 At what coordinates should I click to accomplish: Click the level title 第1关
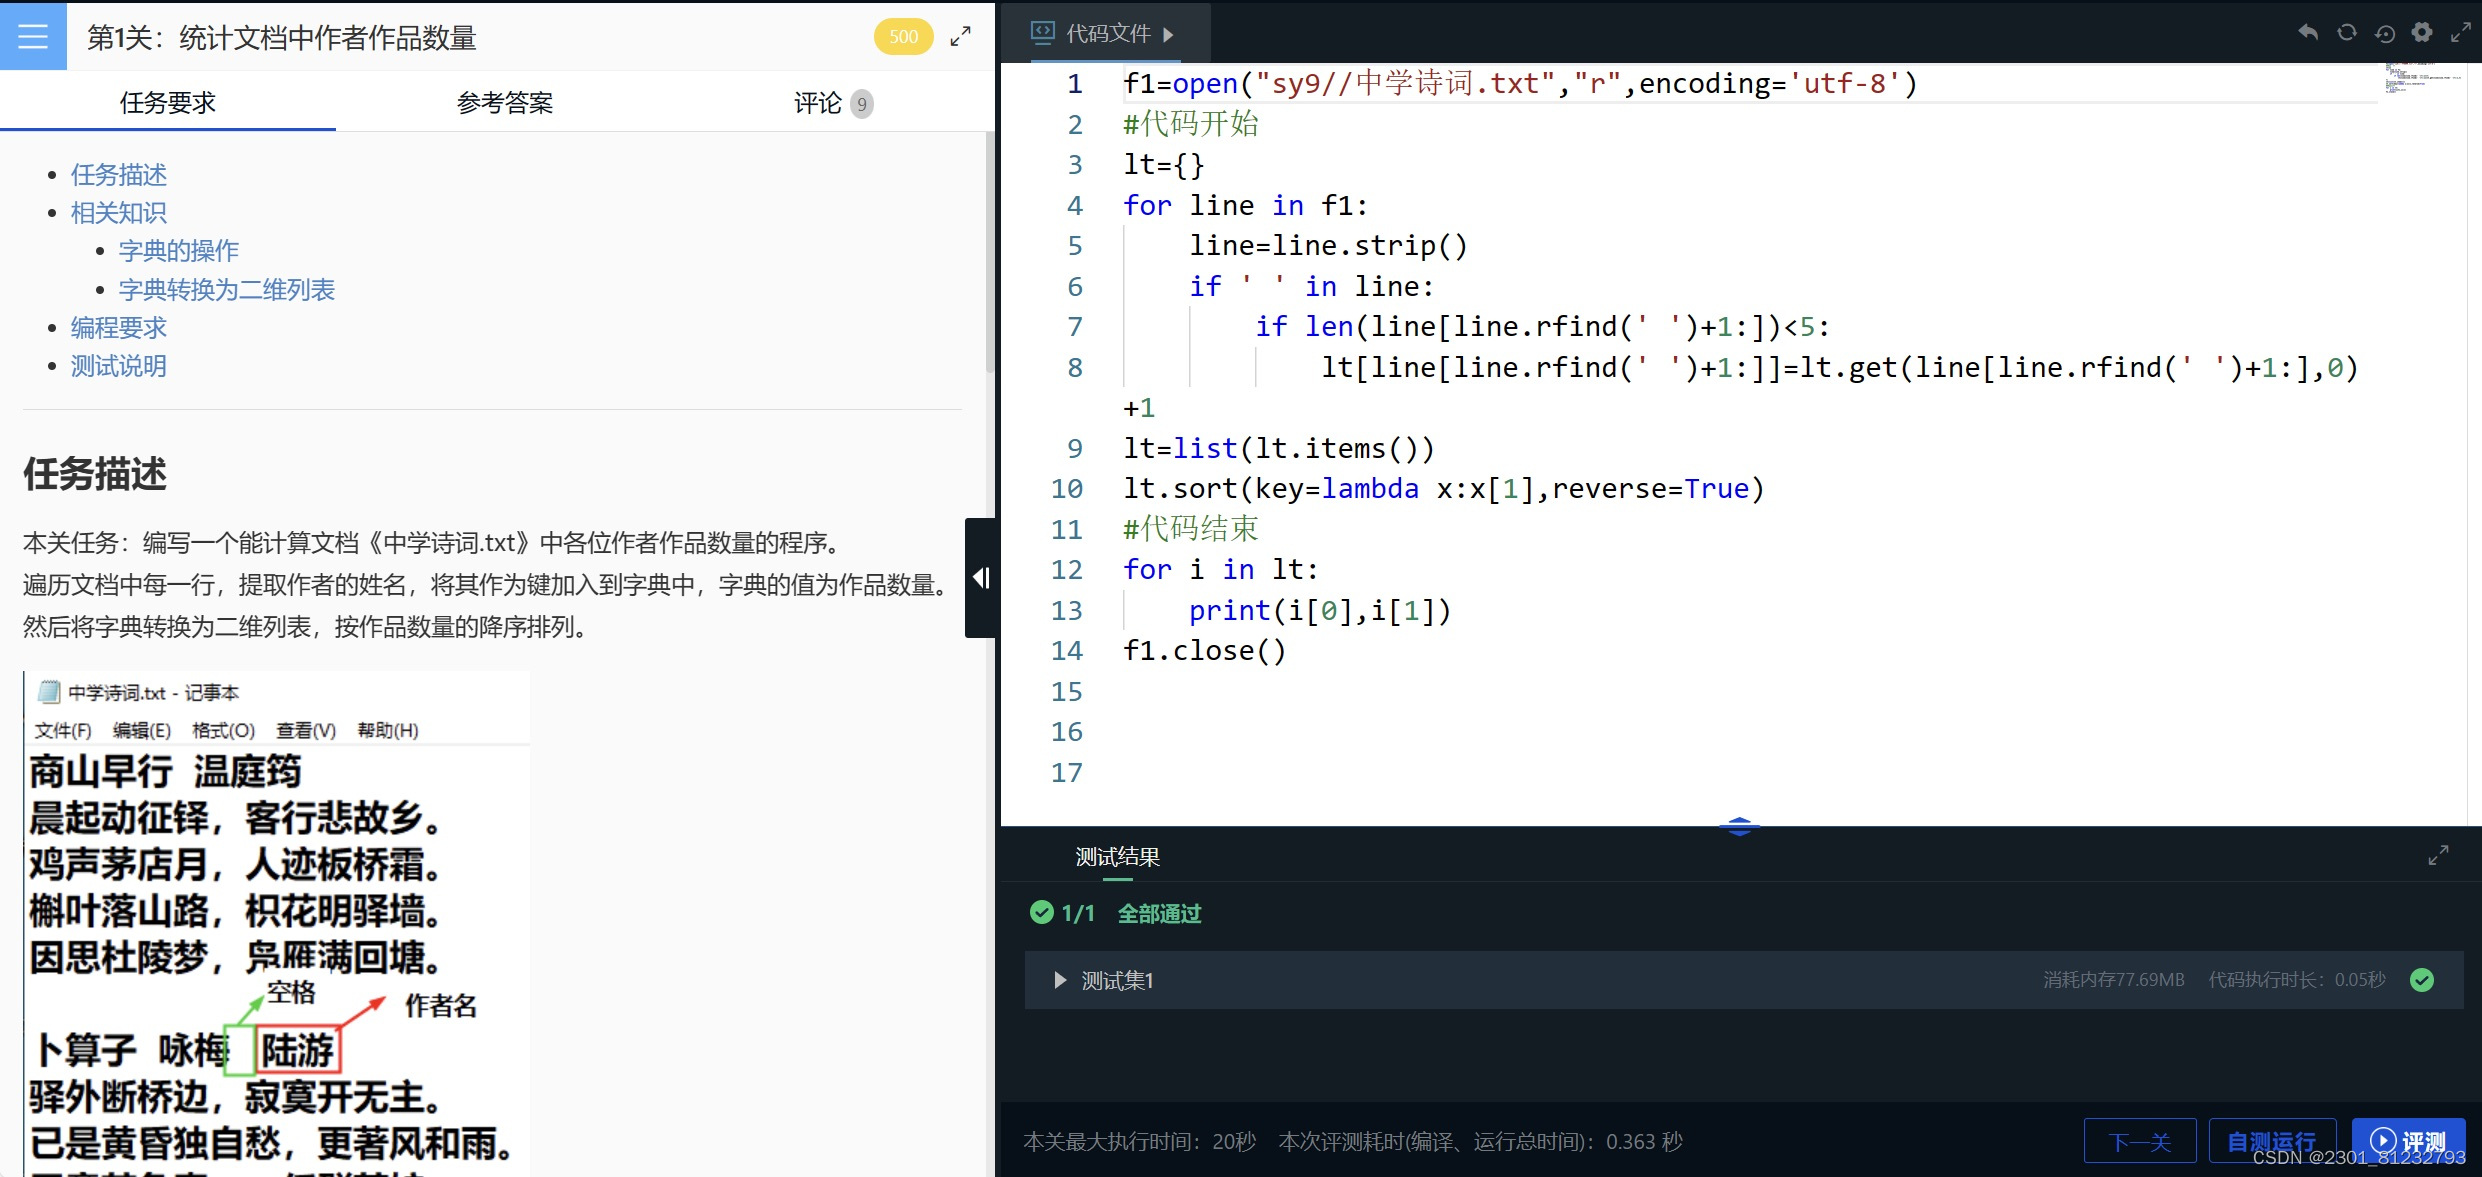tap(282, 38)
